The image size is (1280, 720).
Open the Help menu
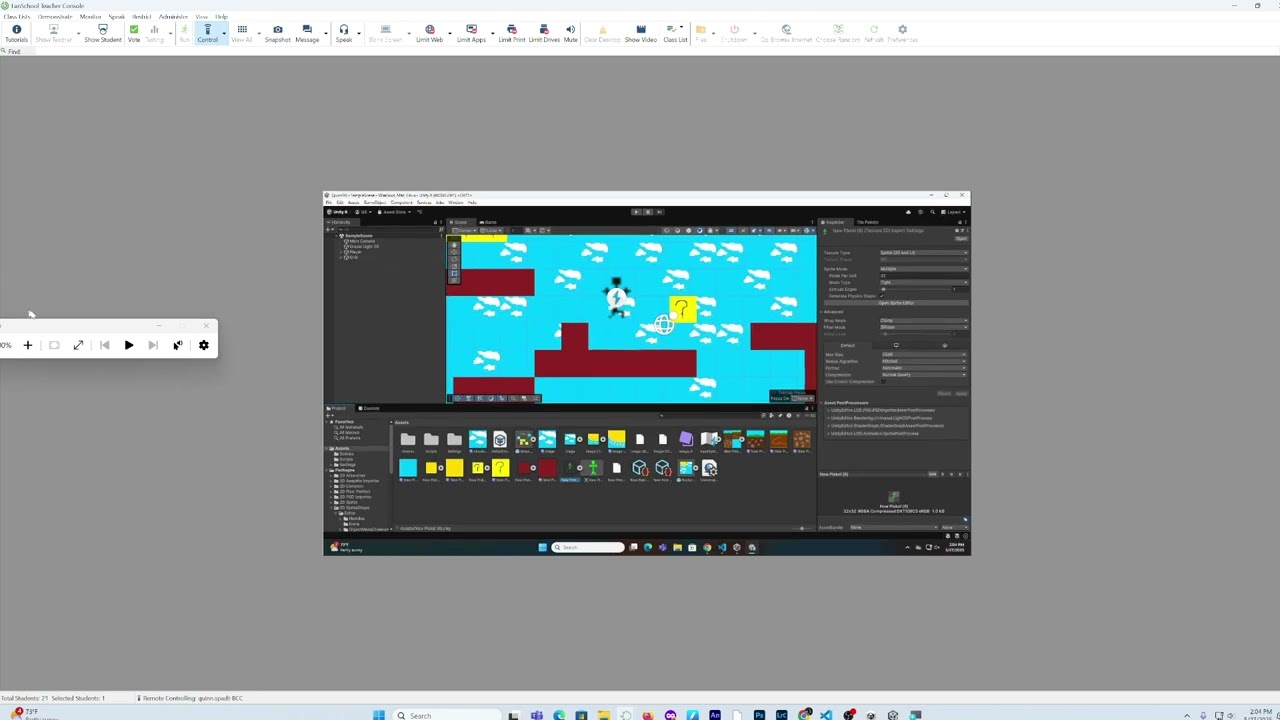(221, 17)
